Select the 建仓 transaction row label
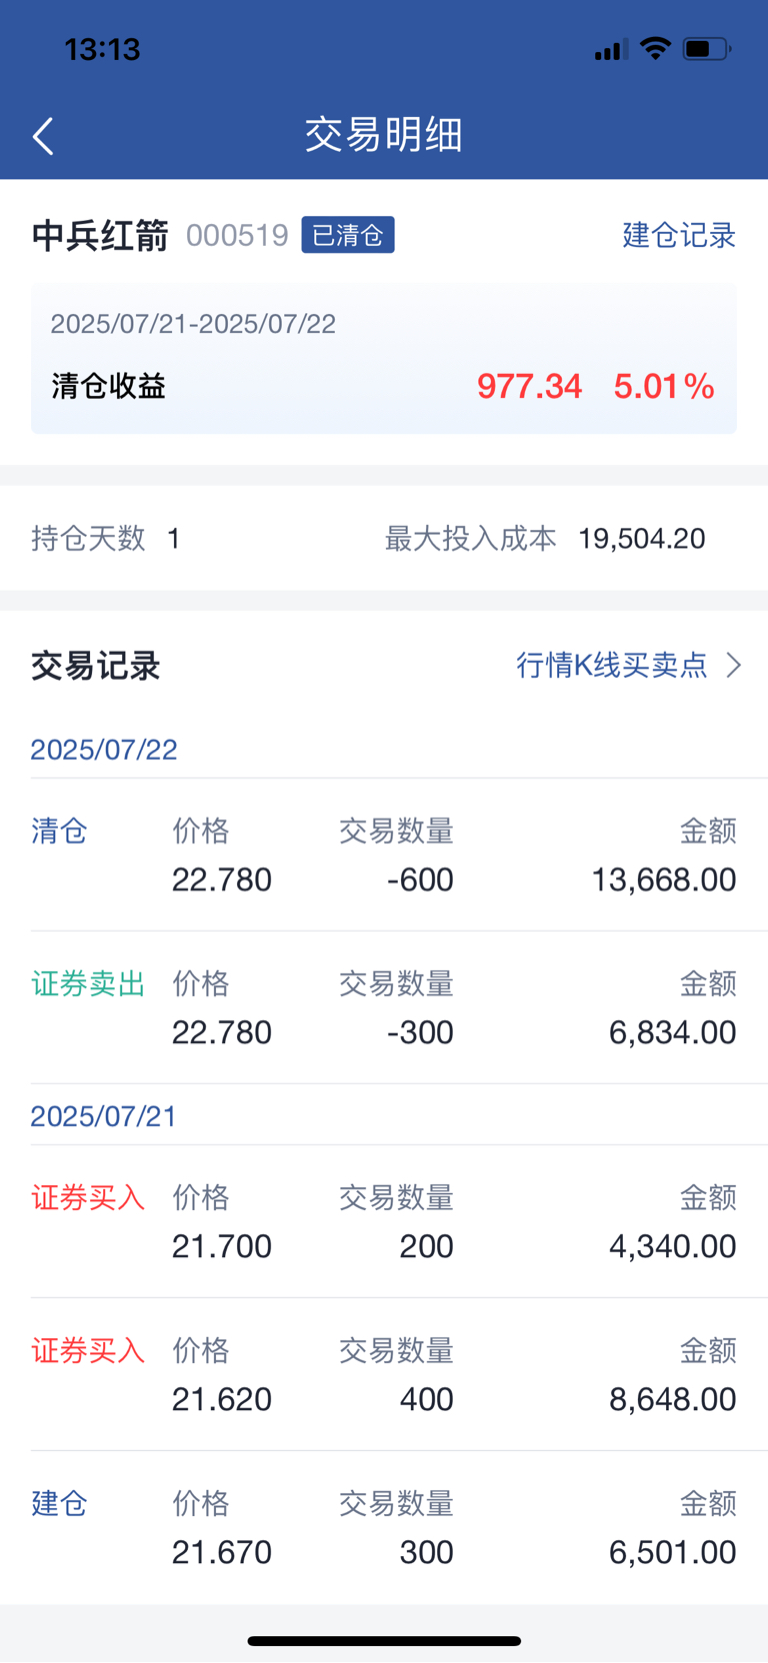 pyautogui.click(x=59, y=1504)
